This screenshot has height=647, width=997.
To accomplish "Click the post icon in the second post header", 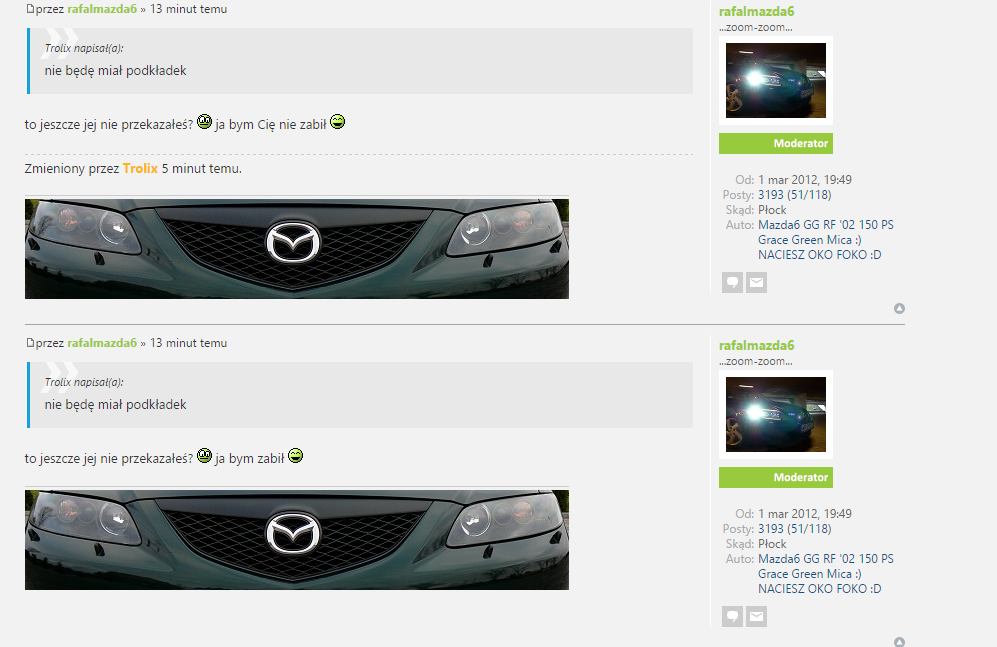I will [x=29, y=344].
